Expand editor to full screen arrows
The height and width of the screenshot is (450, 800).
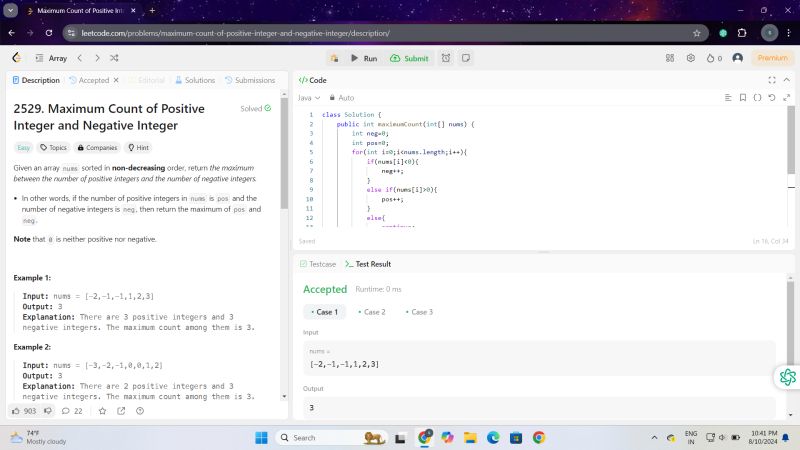pyautogui.click(x=786, y=97)
